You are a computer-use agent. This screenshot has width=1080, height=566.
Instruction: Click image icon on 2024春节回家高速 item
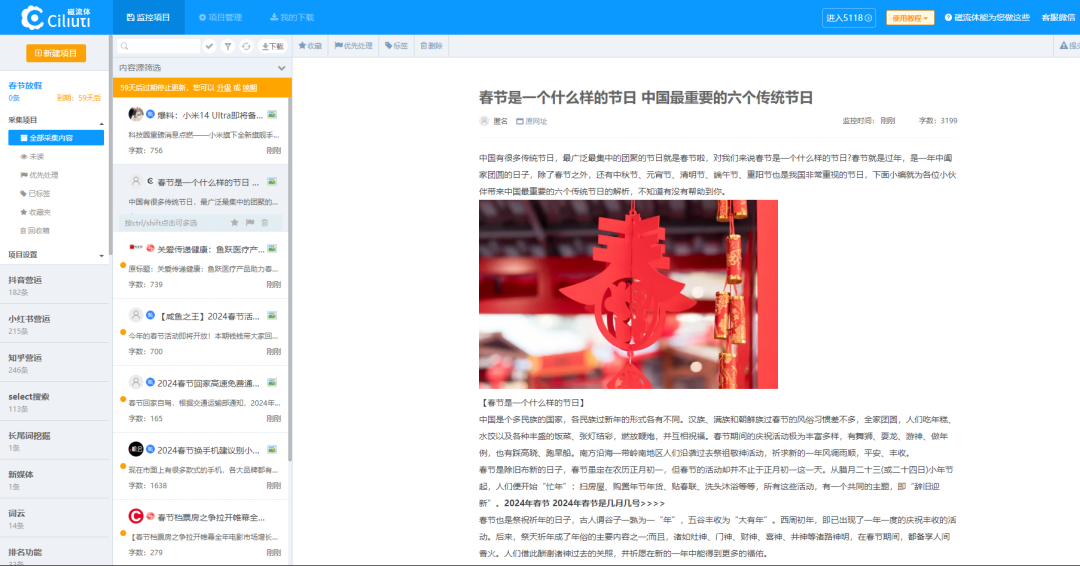coord(272,382)
